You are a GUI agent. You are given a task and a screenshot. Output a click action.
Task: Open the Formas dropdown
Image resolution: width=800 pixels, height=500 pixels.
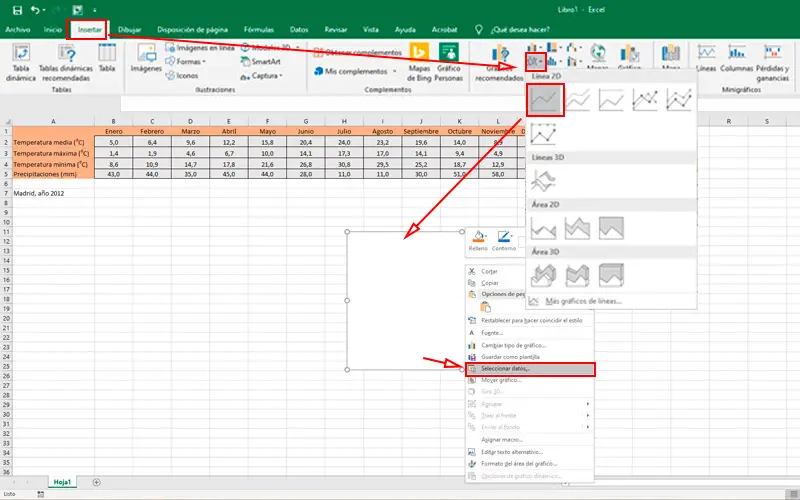pos(186,61)
